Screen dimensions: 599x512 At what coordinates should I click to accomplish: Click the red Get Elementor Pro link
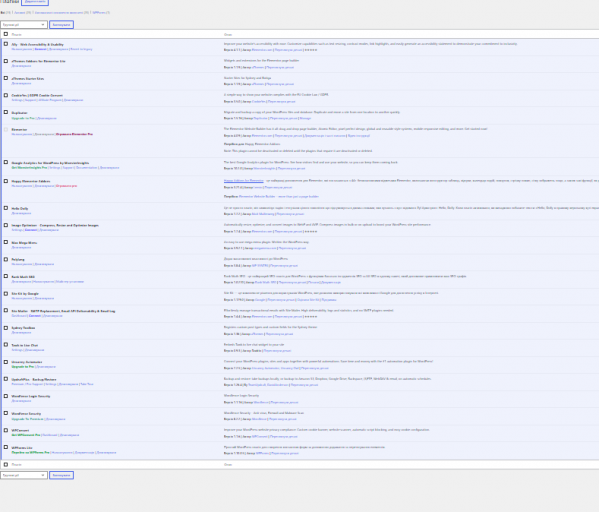[x=74, y=134]
